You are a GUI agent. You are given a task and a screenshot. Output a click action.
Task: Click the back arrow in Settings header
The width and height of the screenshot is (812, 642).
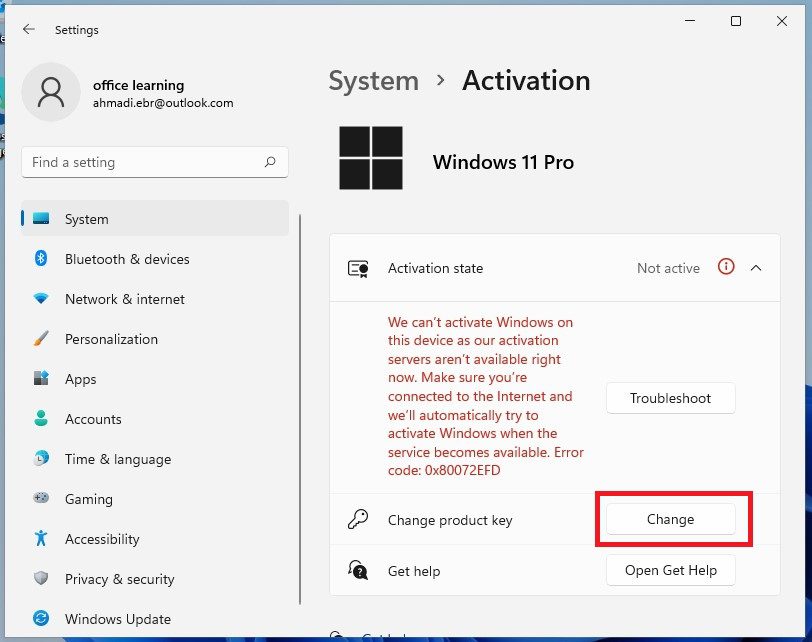(x=28, y=30)
